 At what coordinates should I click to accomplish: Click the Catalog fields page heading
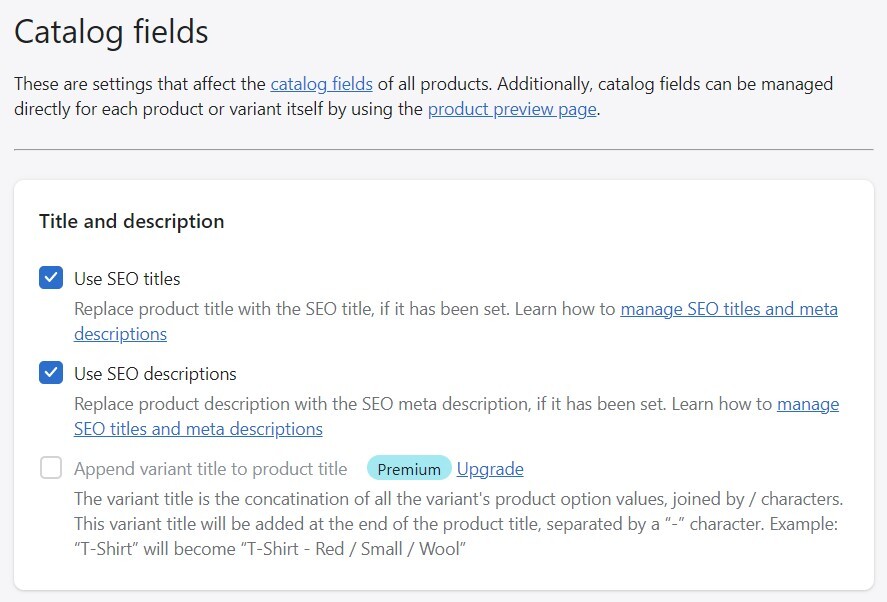pyautogui.click(x=111, y=32)
